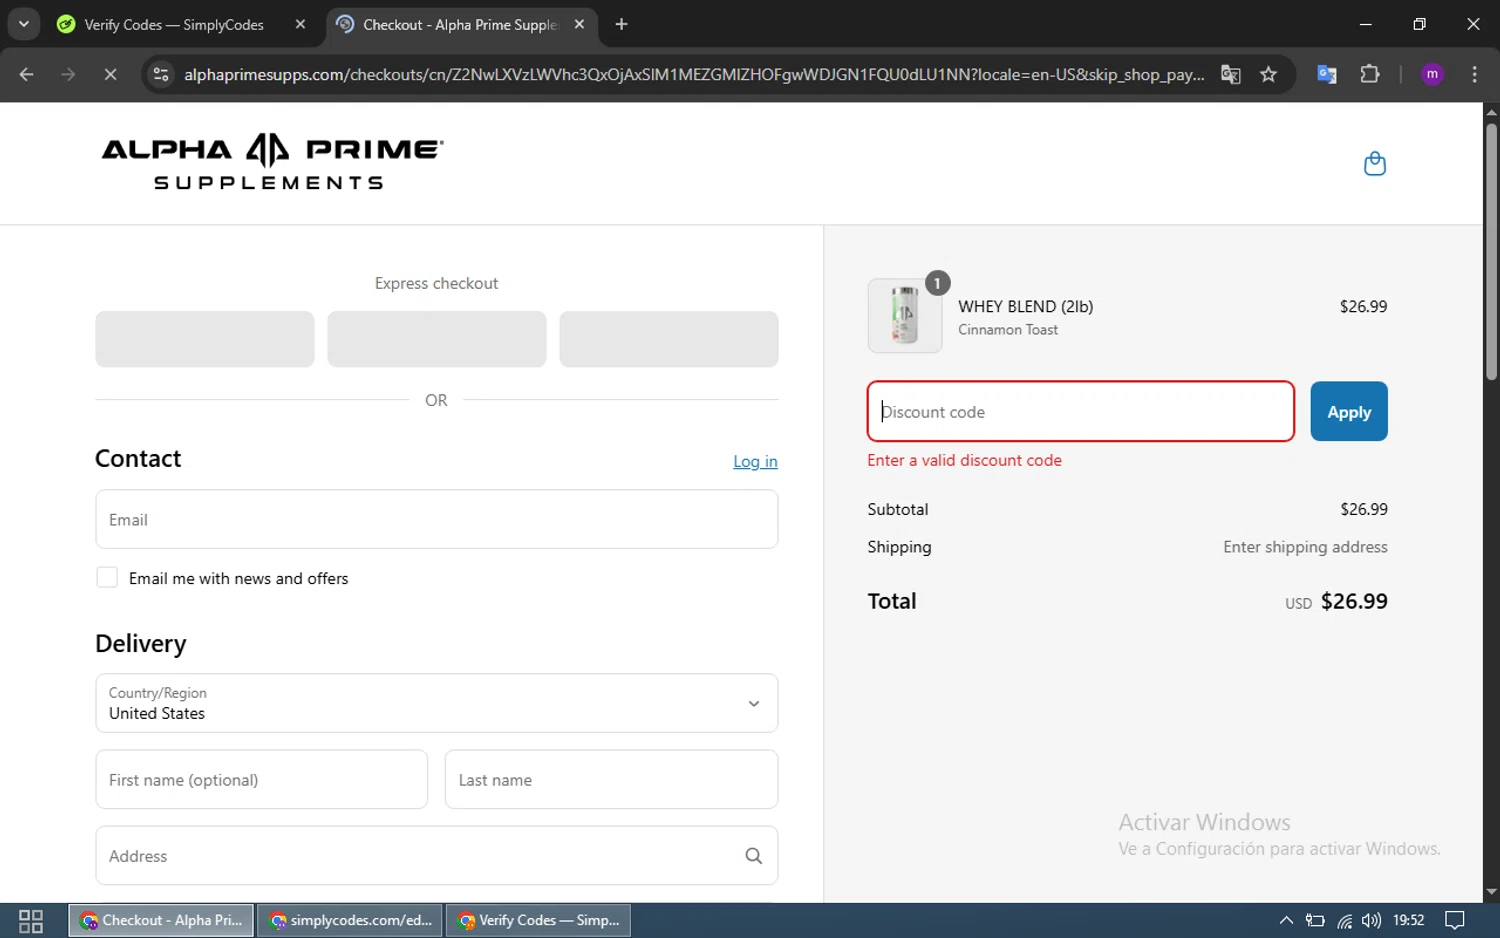Click the Log in link
This screenshot has width=1500, height=938.
(x=755, y=461)
